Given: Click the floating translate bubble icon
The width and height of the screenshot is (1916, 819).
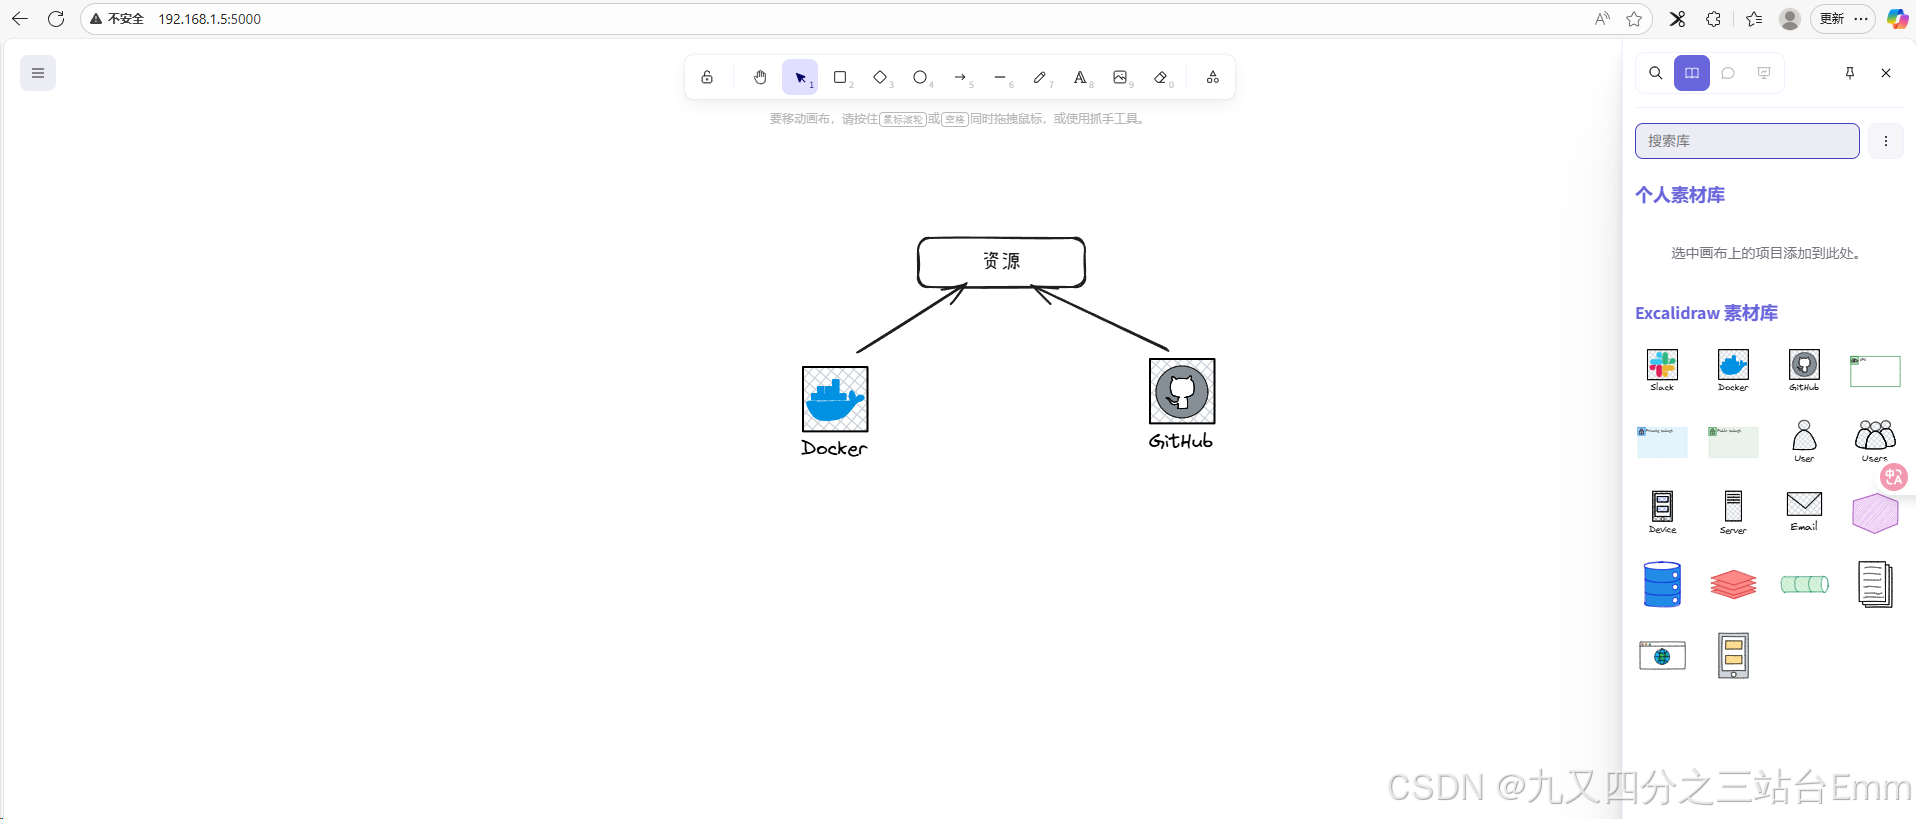Looking at the screenshot, I should [x=1893, y=477].
